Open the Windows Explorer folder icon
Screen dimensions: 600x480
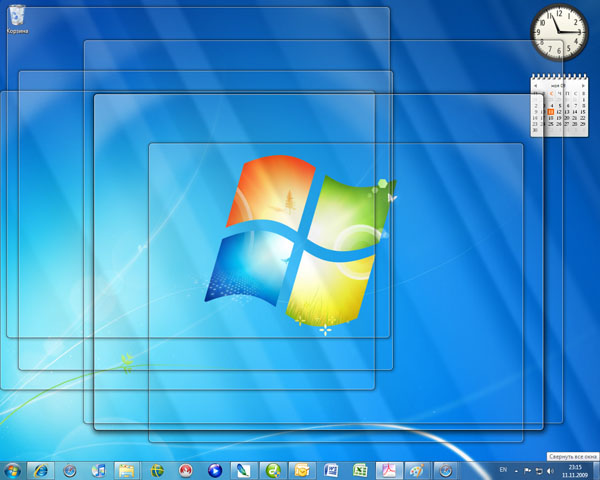coord(127,471)
